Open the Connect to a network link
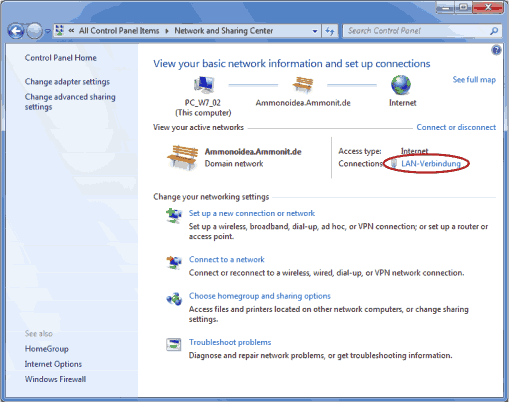 [227, 260]
